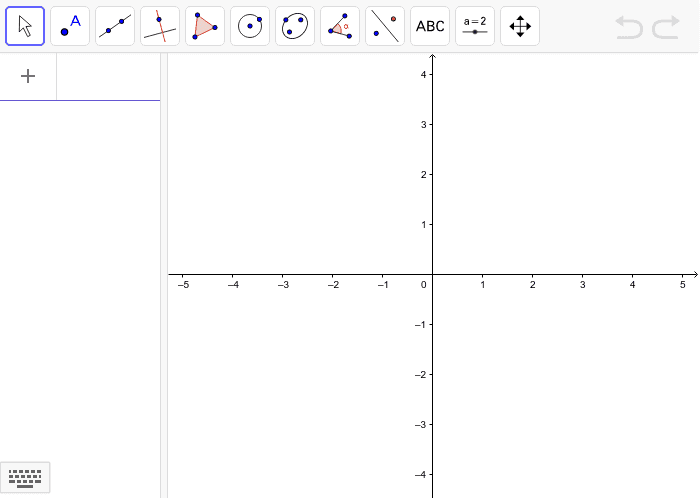Pick the Polygon tool
Image resolution: width=700 pixels, height=500 pixels.
pyautogui.click(x=205, y=26)
